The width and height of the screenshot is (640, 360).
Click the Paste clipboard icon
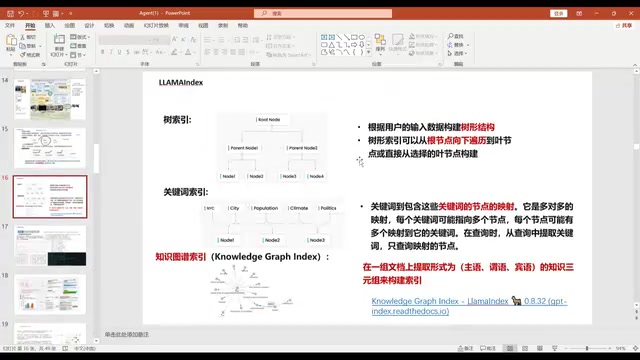tap(11, 40)
